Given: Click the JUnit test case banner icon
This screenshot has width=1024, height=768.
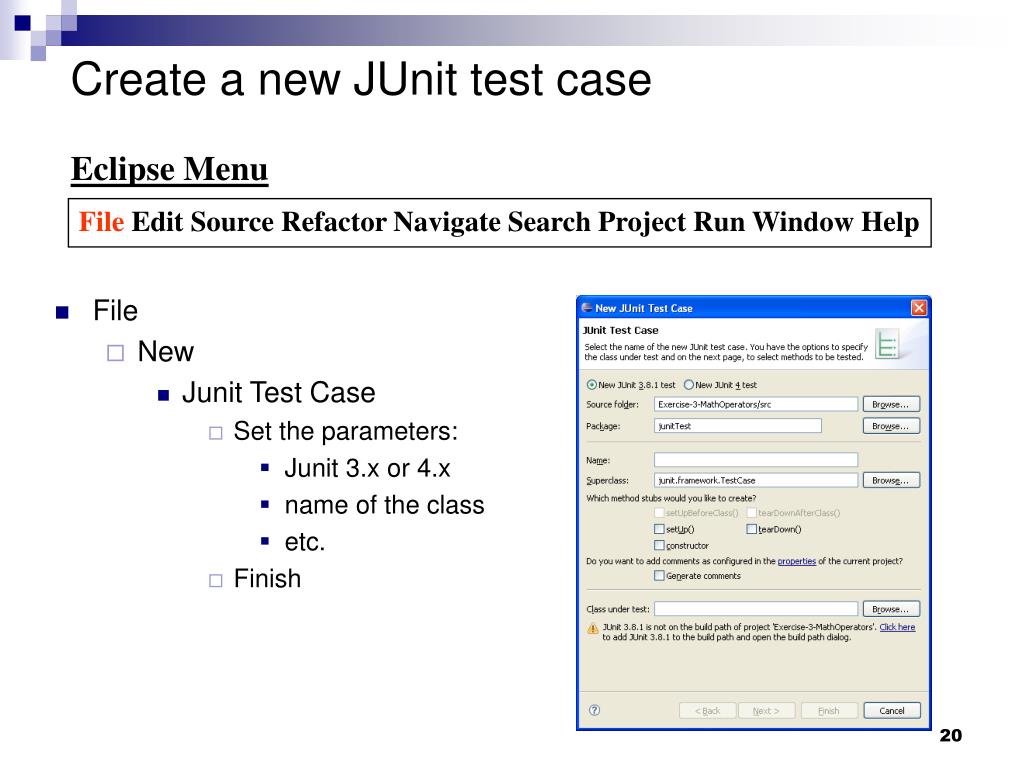Looking at the screenshot, I should (x=887, y=344).
